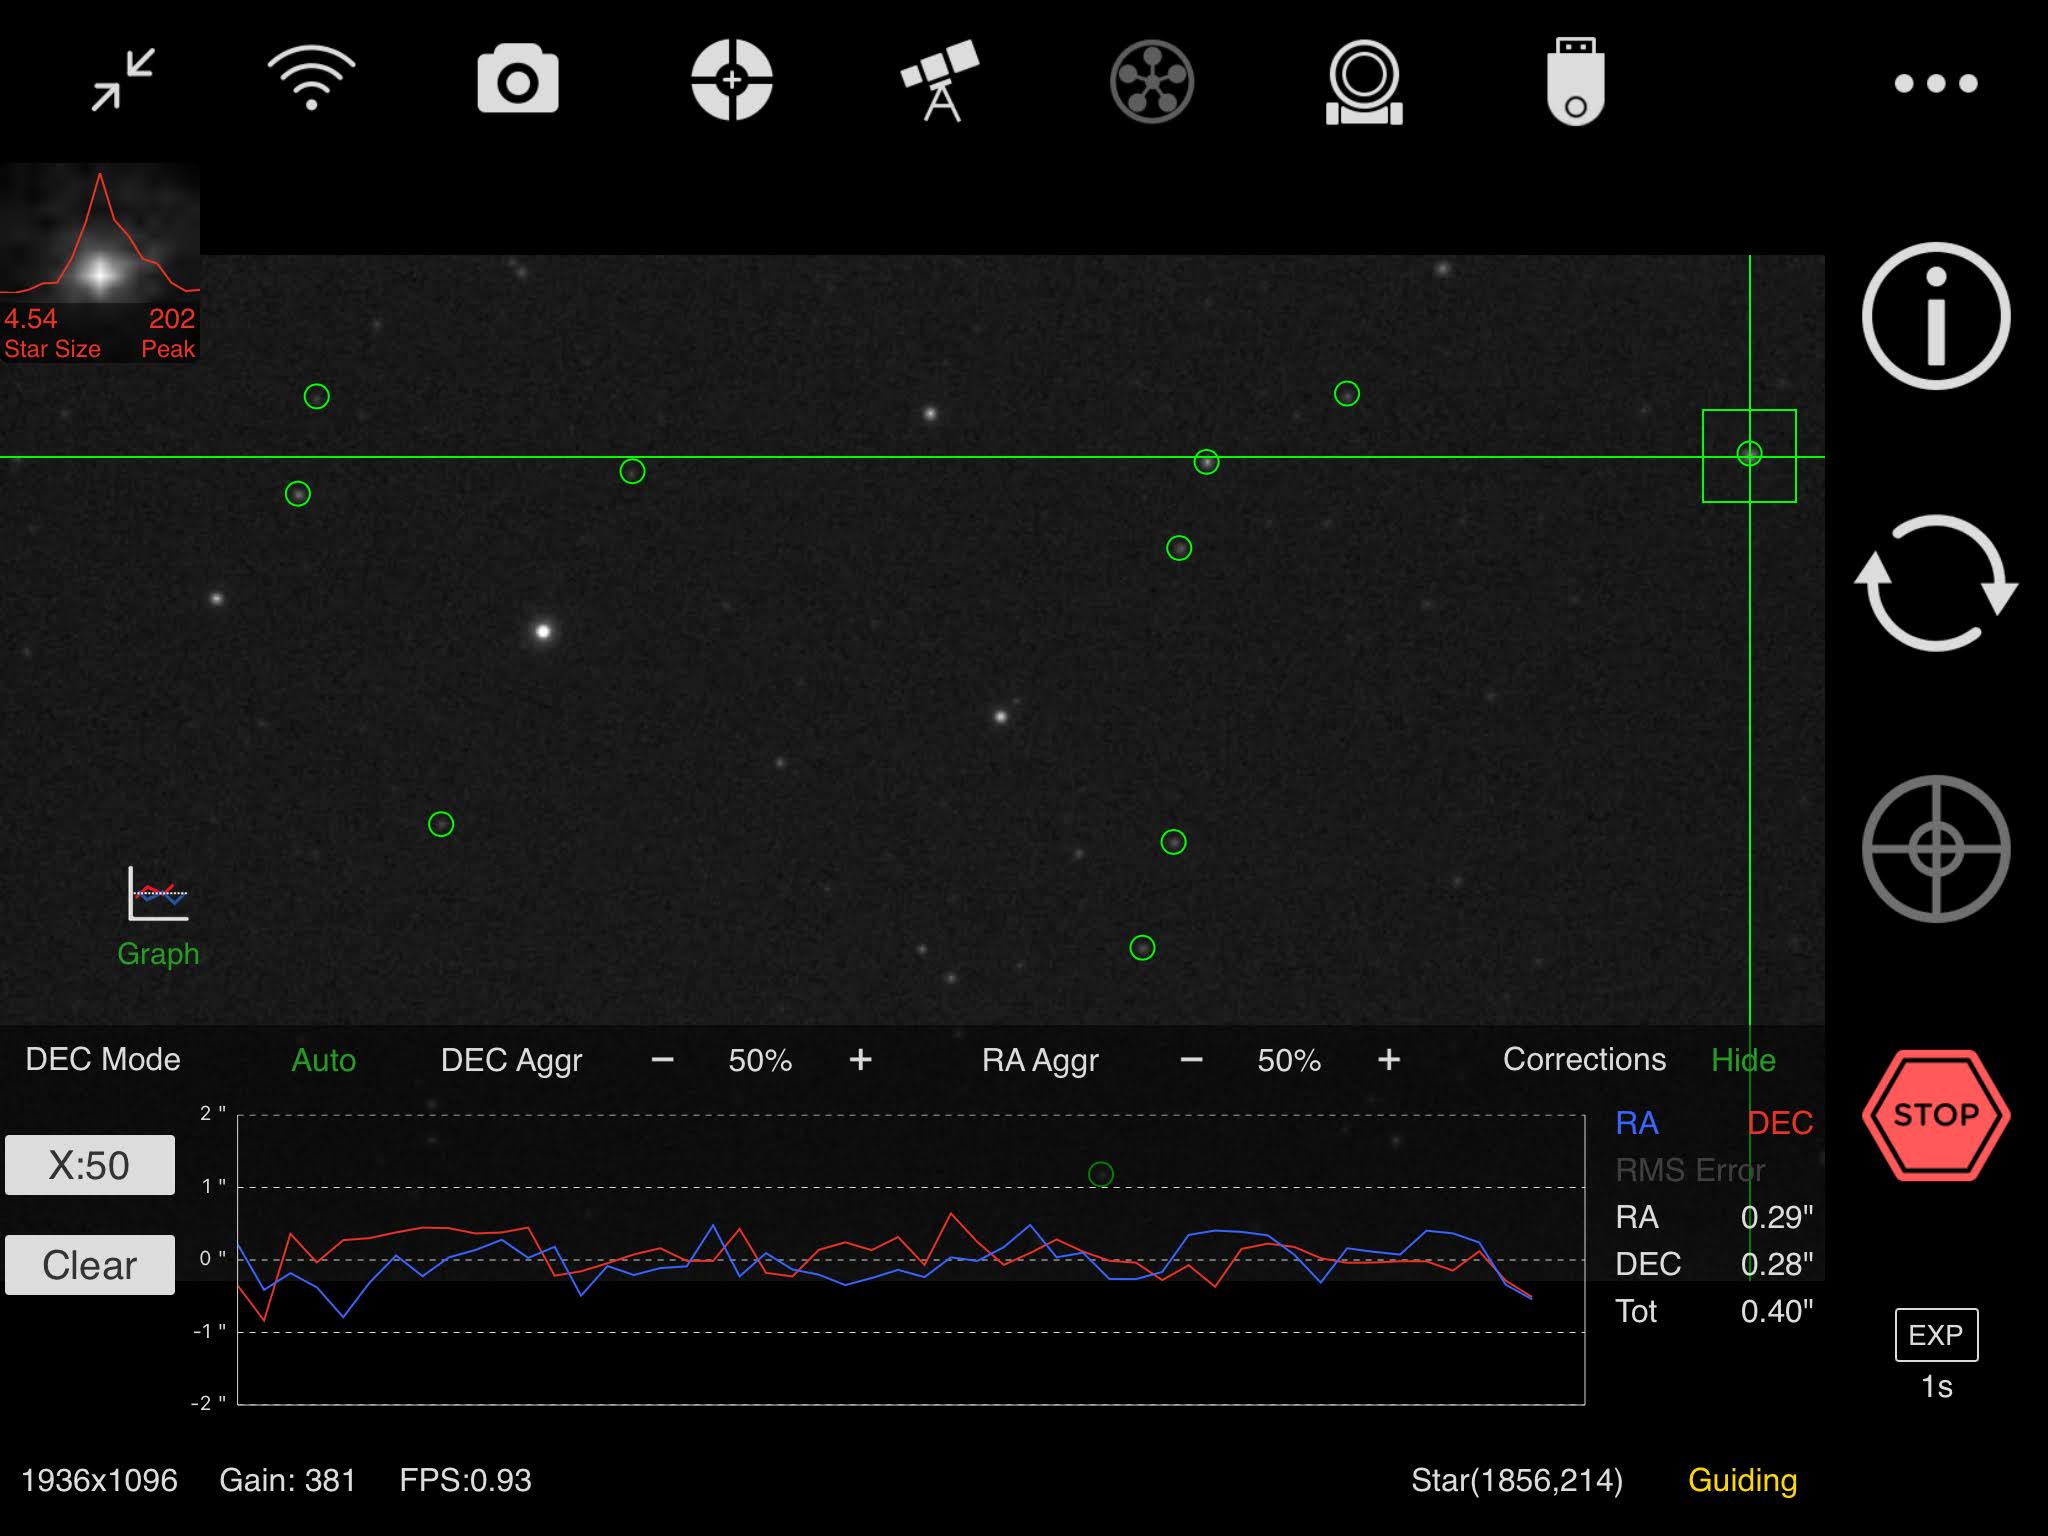
Task: Clear the guiding graph
Action: pos(90,1265)
